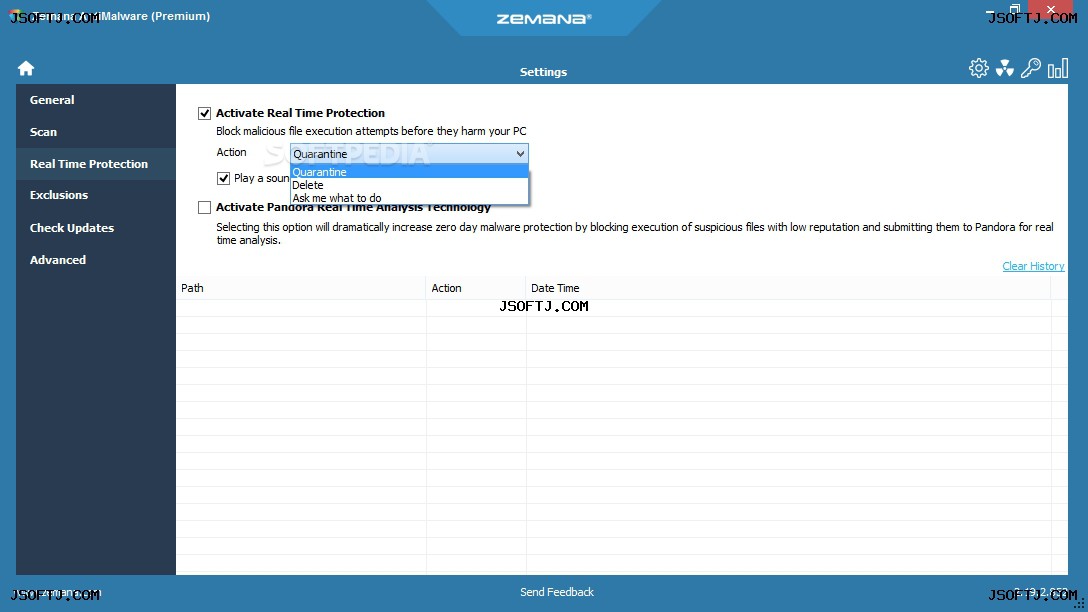The height and width of the screenshot is (612, 1088).
Task: Click the Date Time column header
Action: (x=788, y=288)
